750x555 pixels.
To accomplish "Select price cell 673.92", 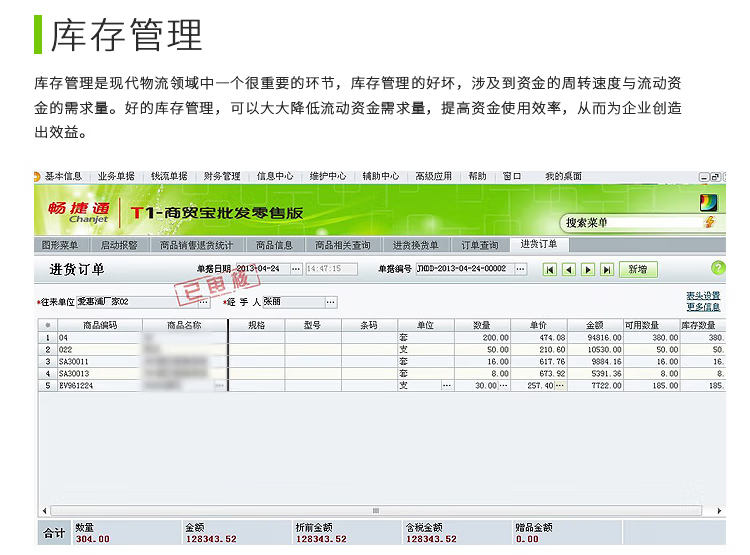I will [x=539, y=374].
